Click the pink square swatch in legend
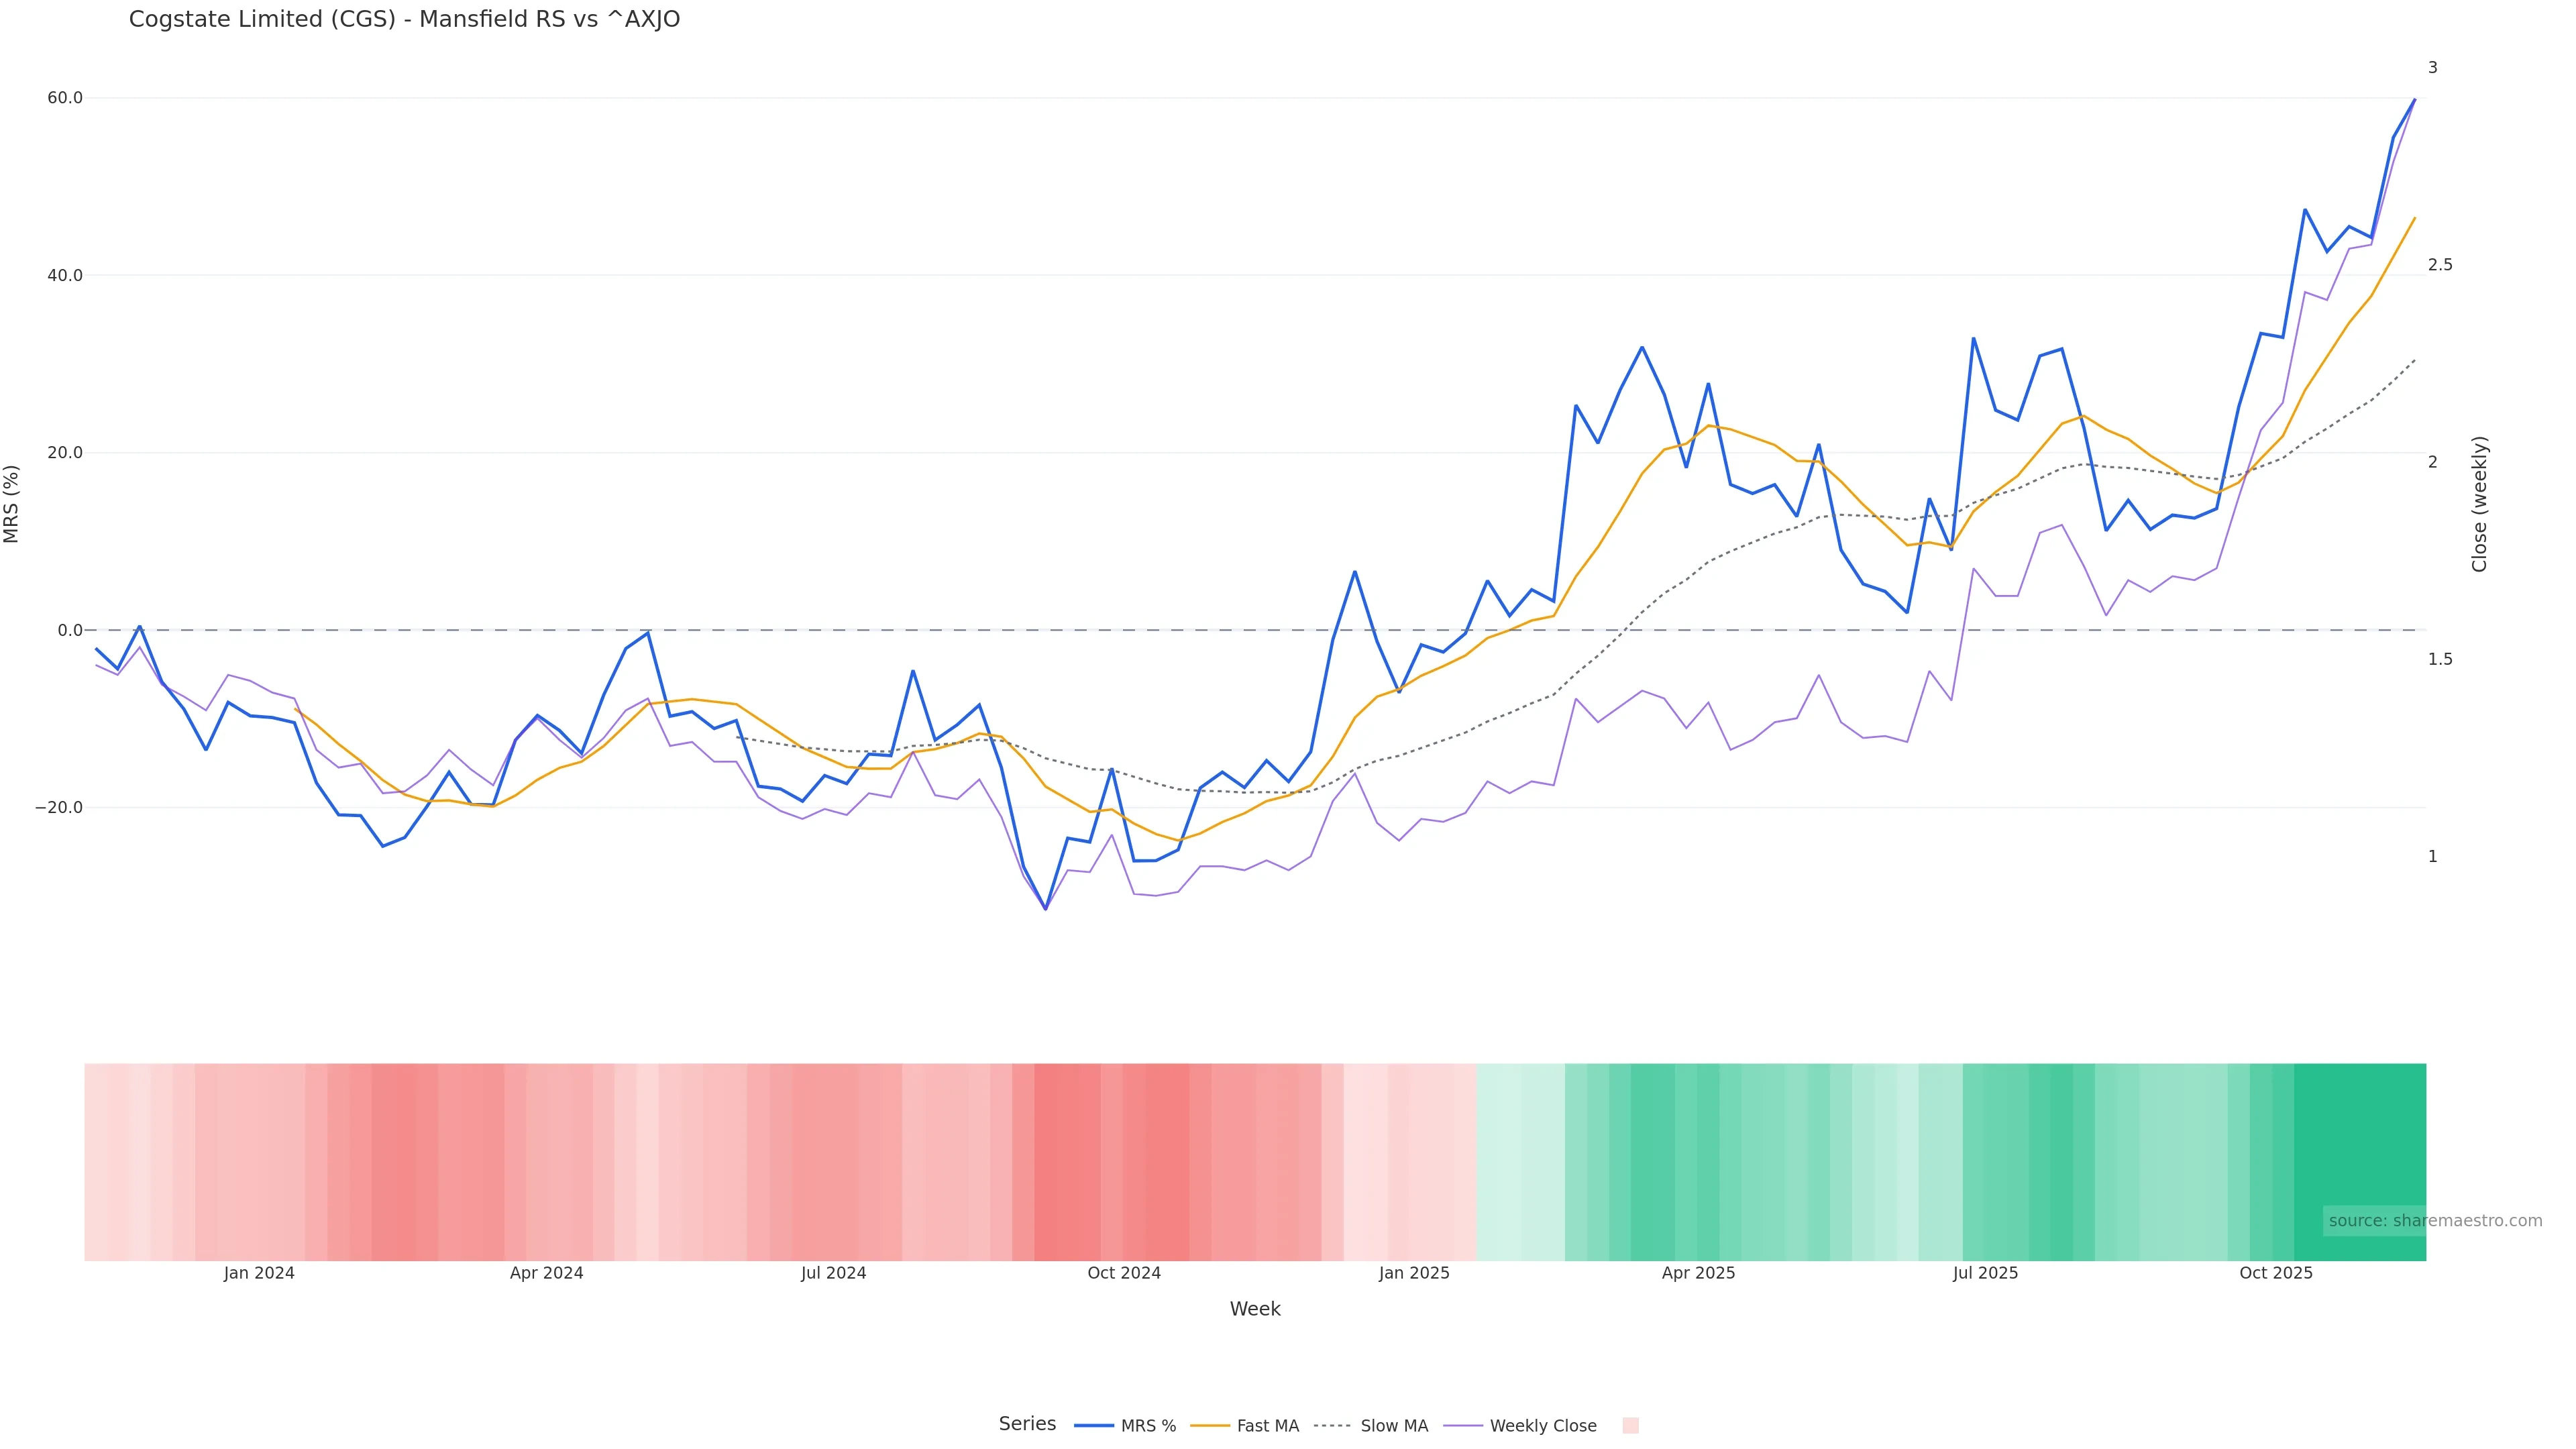The height and width of the screenshot is (1449, 2576). coord(1630,1425)
